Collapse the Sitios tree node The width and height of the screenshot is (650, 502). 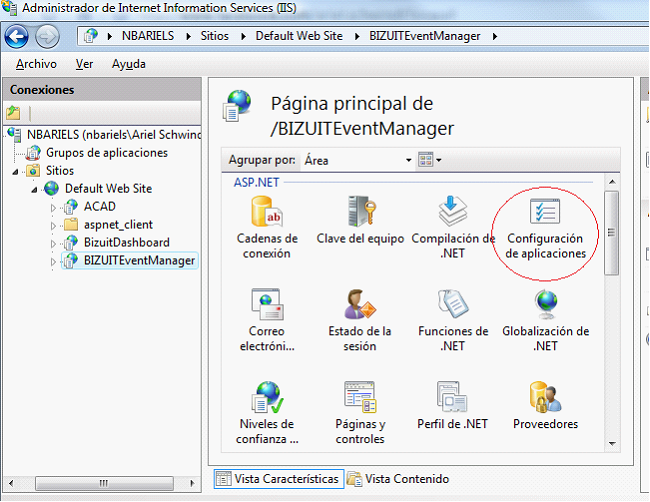point(15,171)
